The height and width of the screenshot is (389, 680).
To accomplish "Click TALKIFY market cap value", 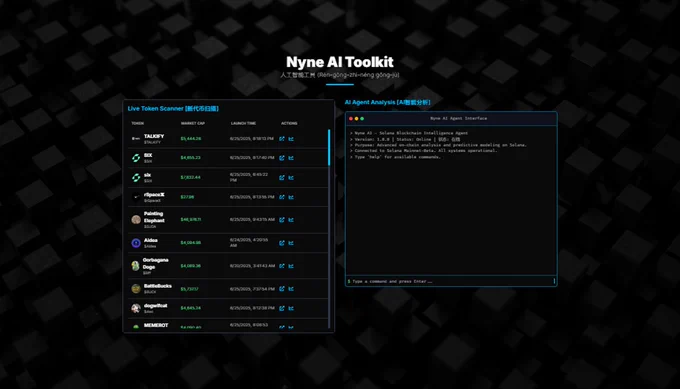I will (191, 139).
